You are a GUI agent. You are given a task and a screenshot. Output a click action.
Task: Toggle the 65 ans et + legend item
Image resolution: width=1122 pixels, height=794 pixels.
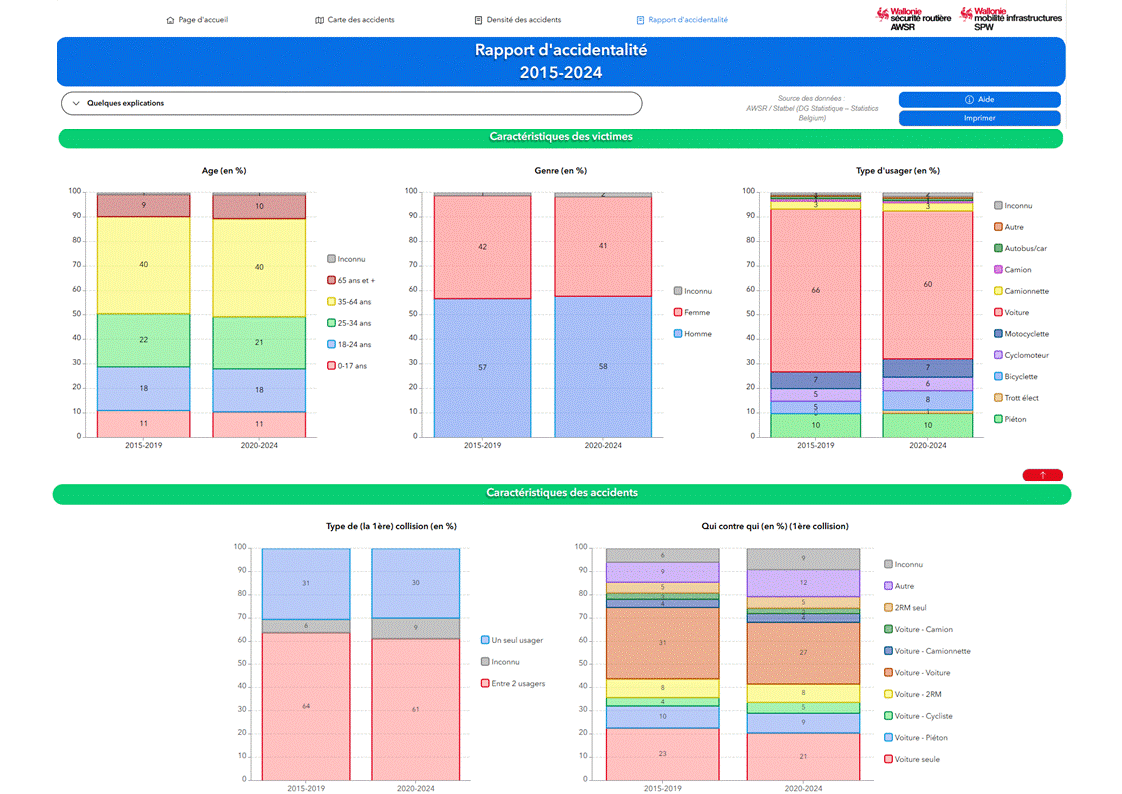point(351,280)
